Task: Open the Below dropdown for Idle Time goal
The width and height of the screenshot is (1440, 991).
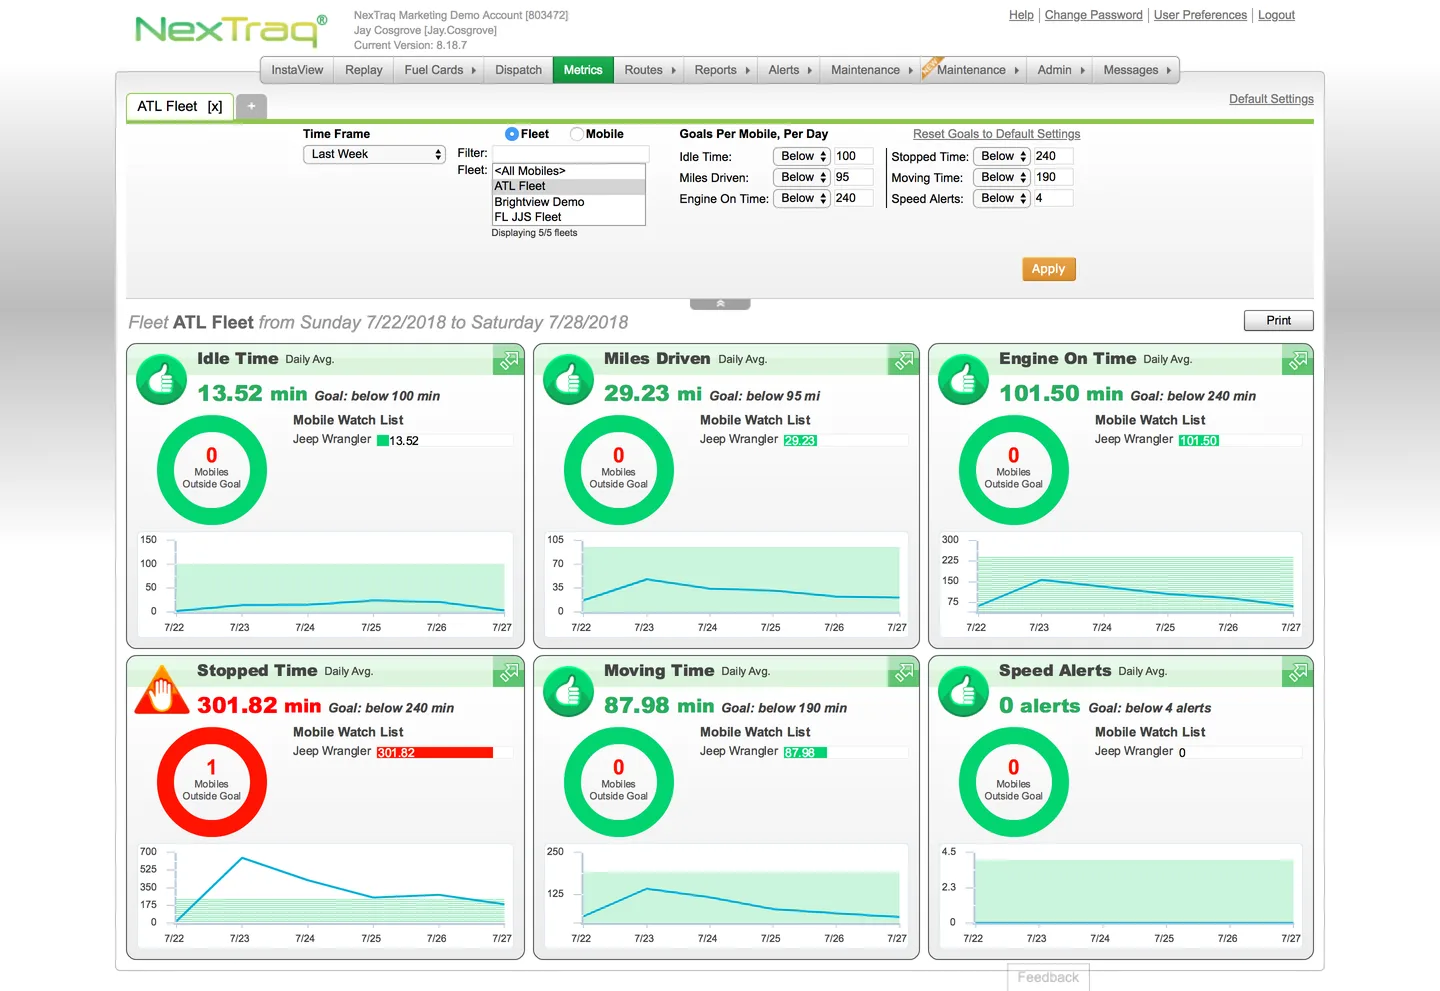Action: coord(801,156)
